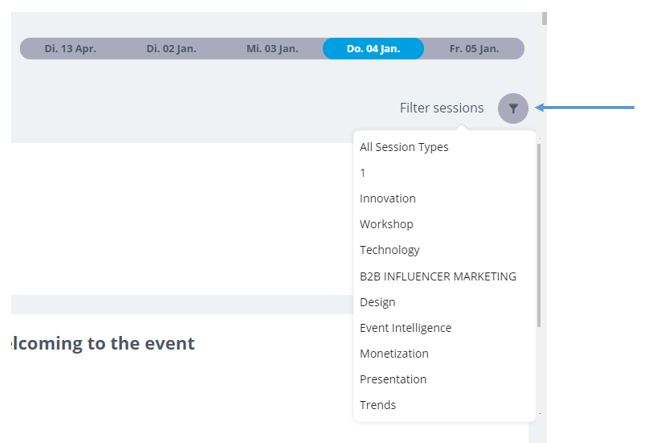This screenshot has width=649, height=443.
Task: Open the Mi. 03 Jan. date tab
Action: pyautogui.click(x=272, y=48)
